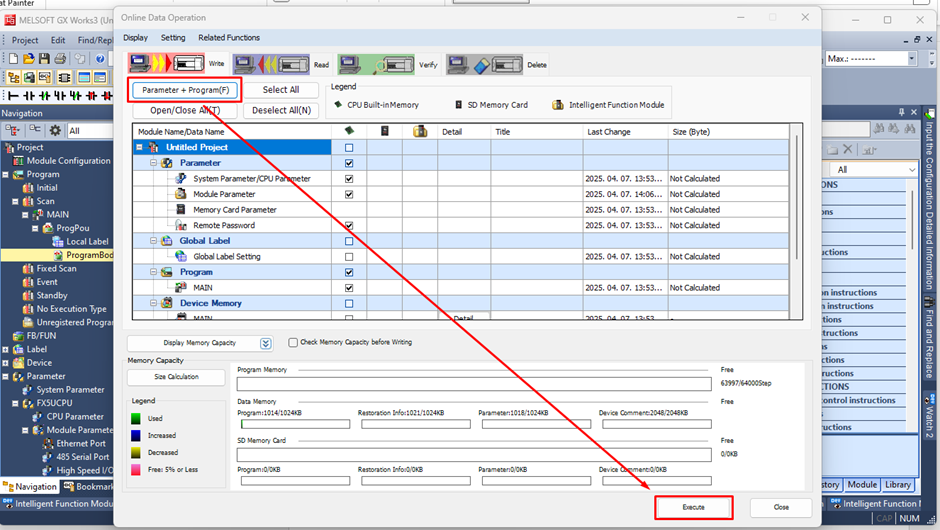Uncheck the Module Parameter row checkbox
This screenshot has height=530, width=940.
click(x=349, y=194)
